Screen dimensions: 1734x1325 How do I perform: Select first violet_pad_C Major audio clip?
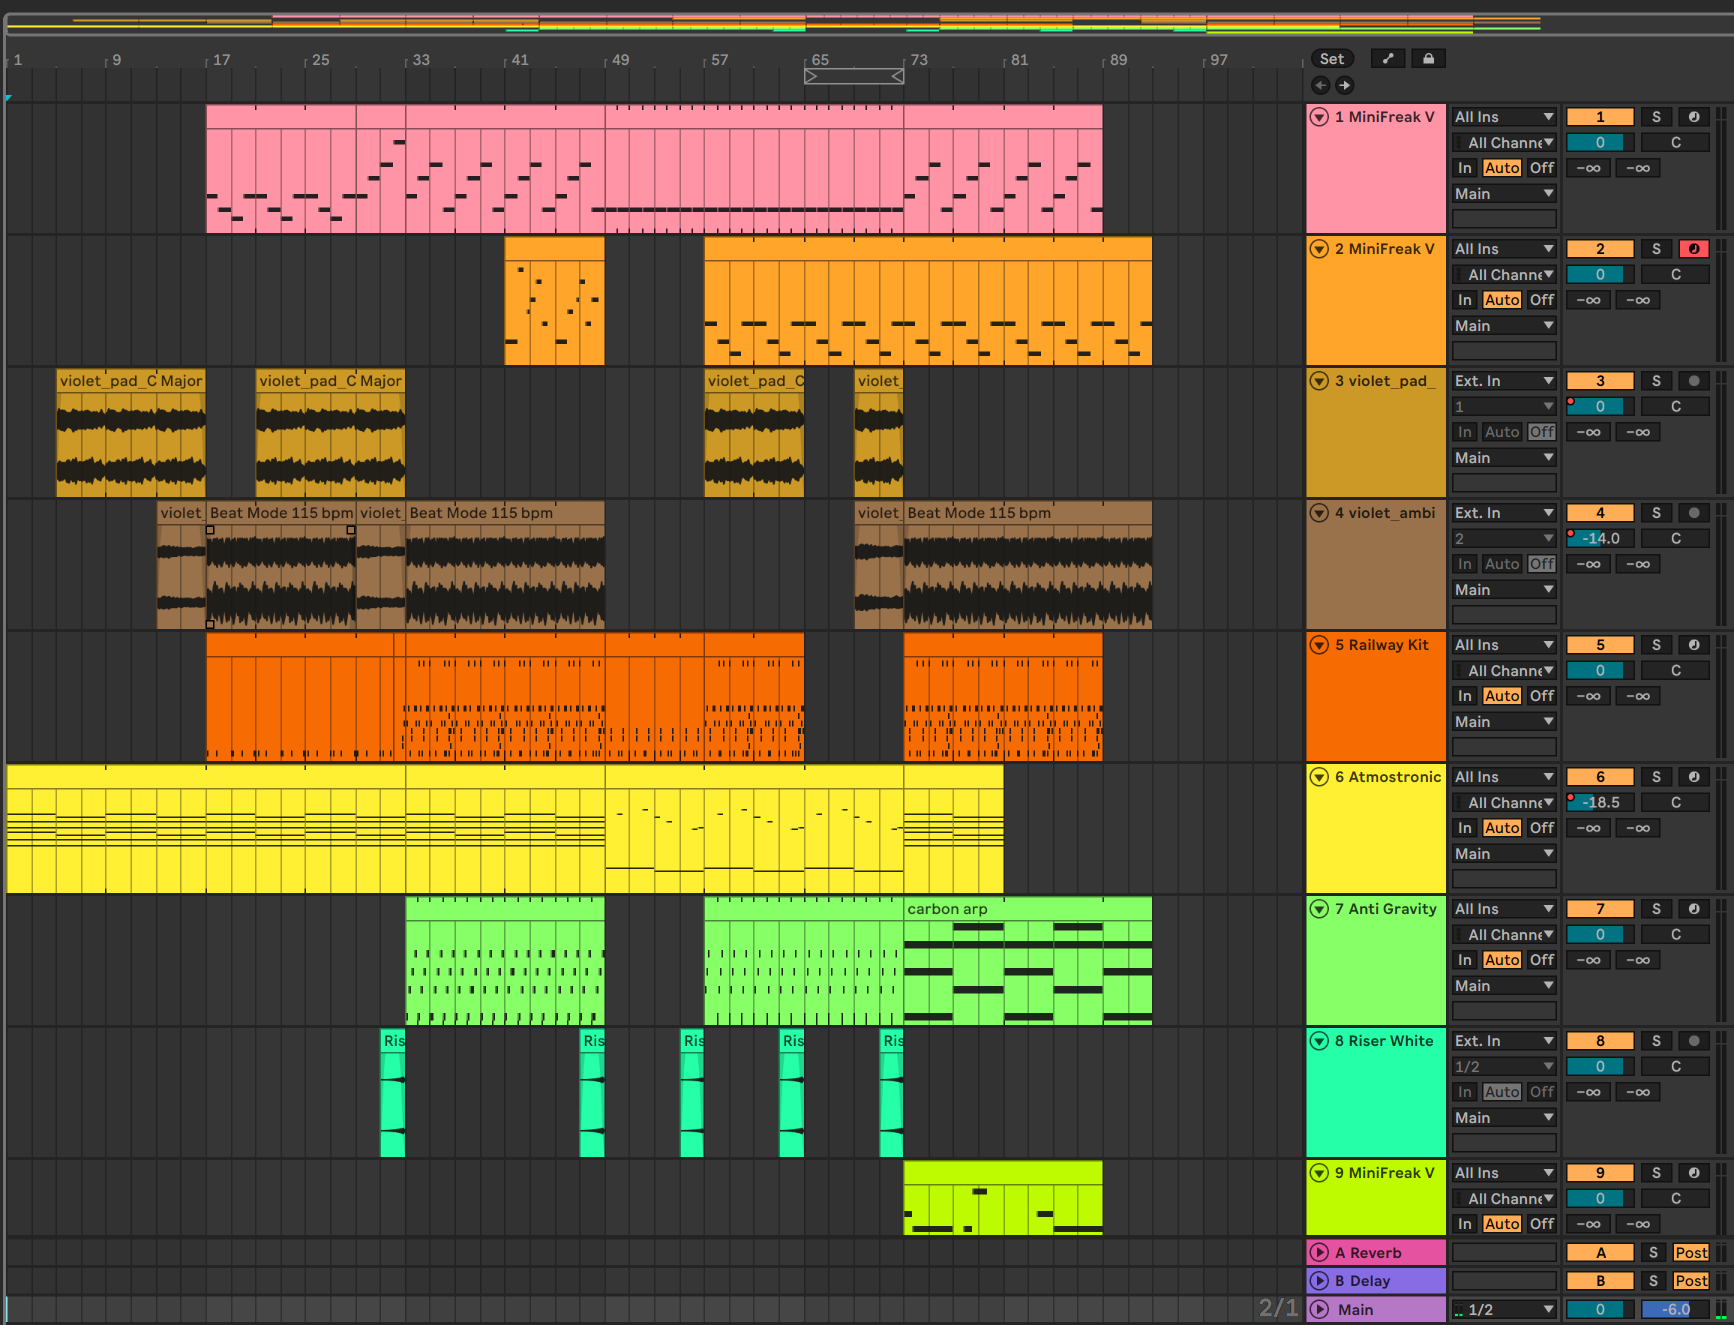click(131, 381)
